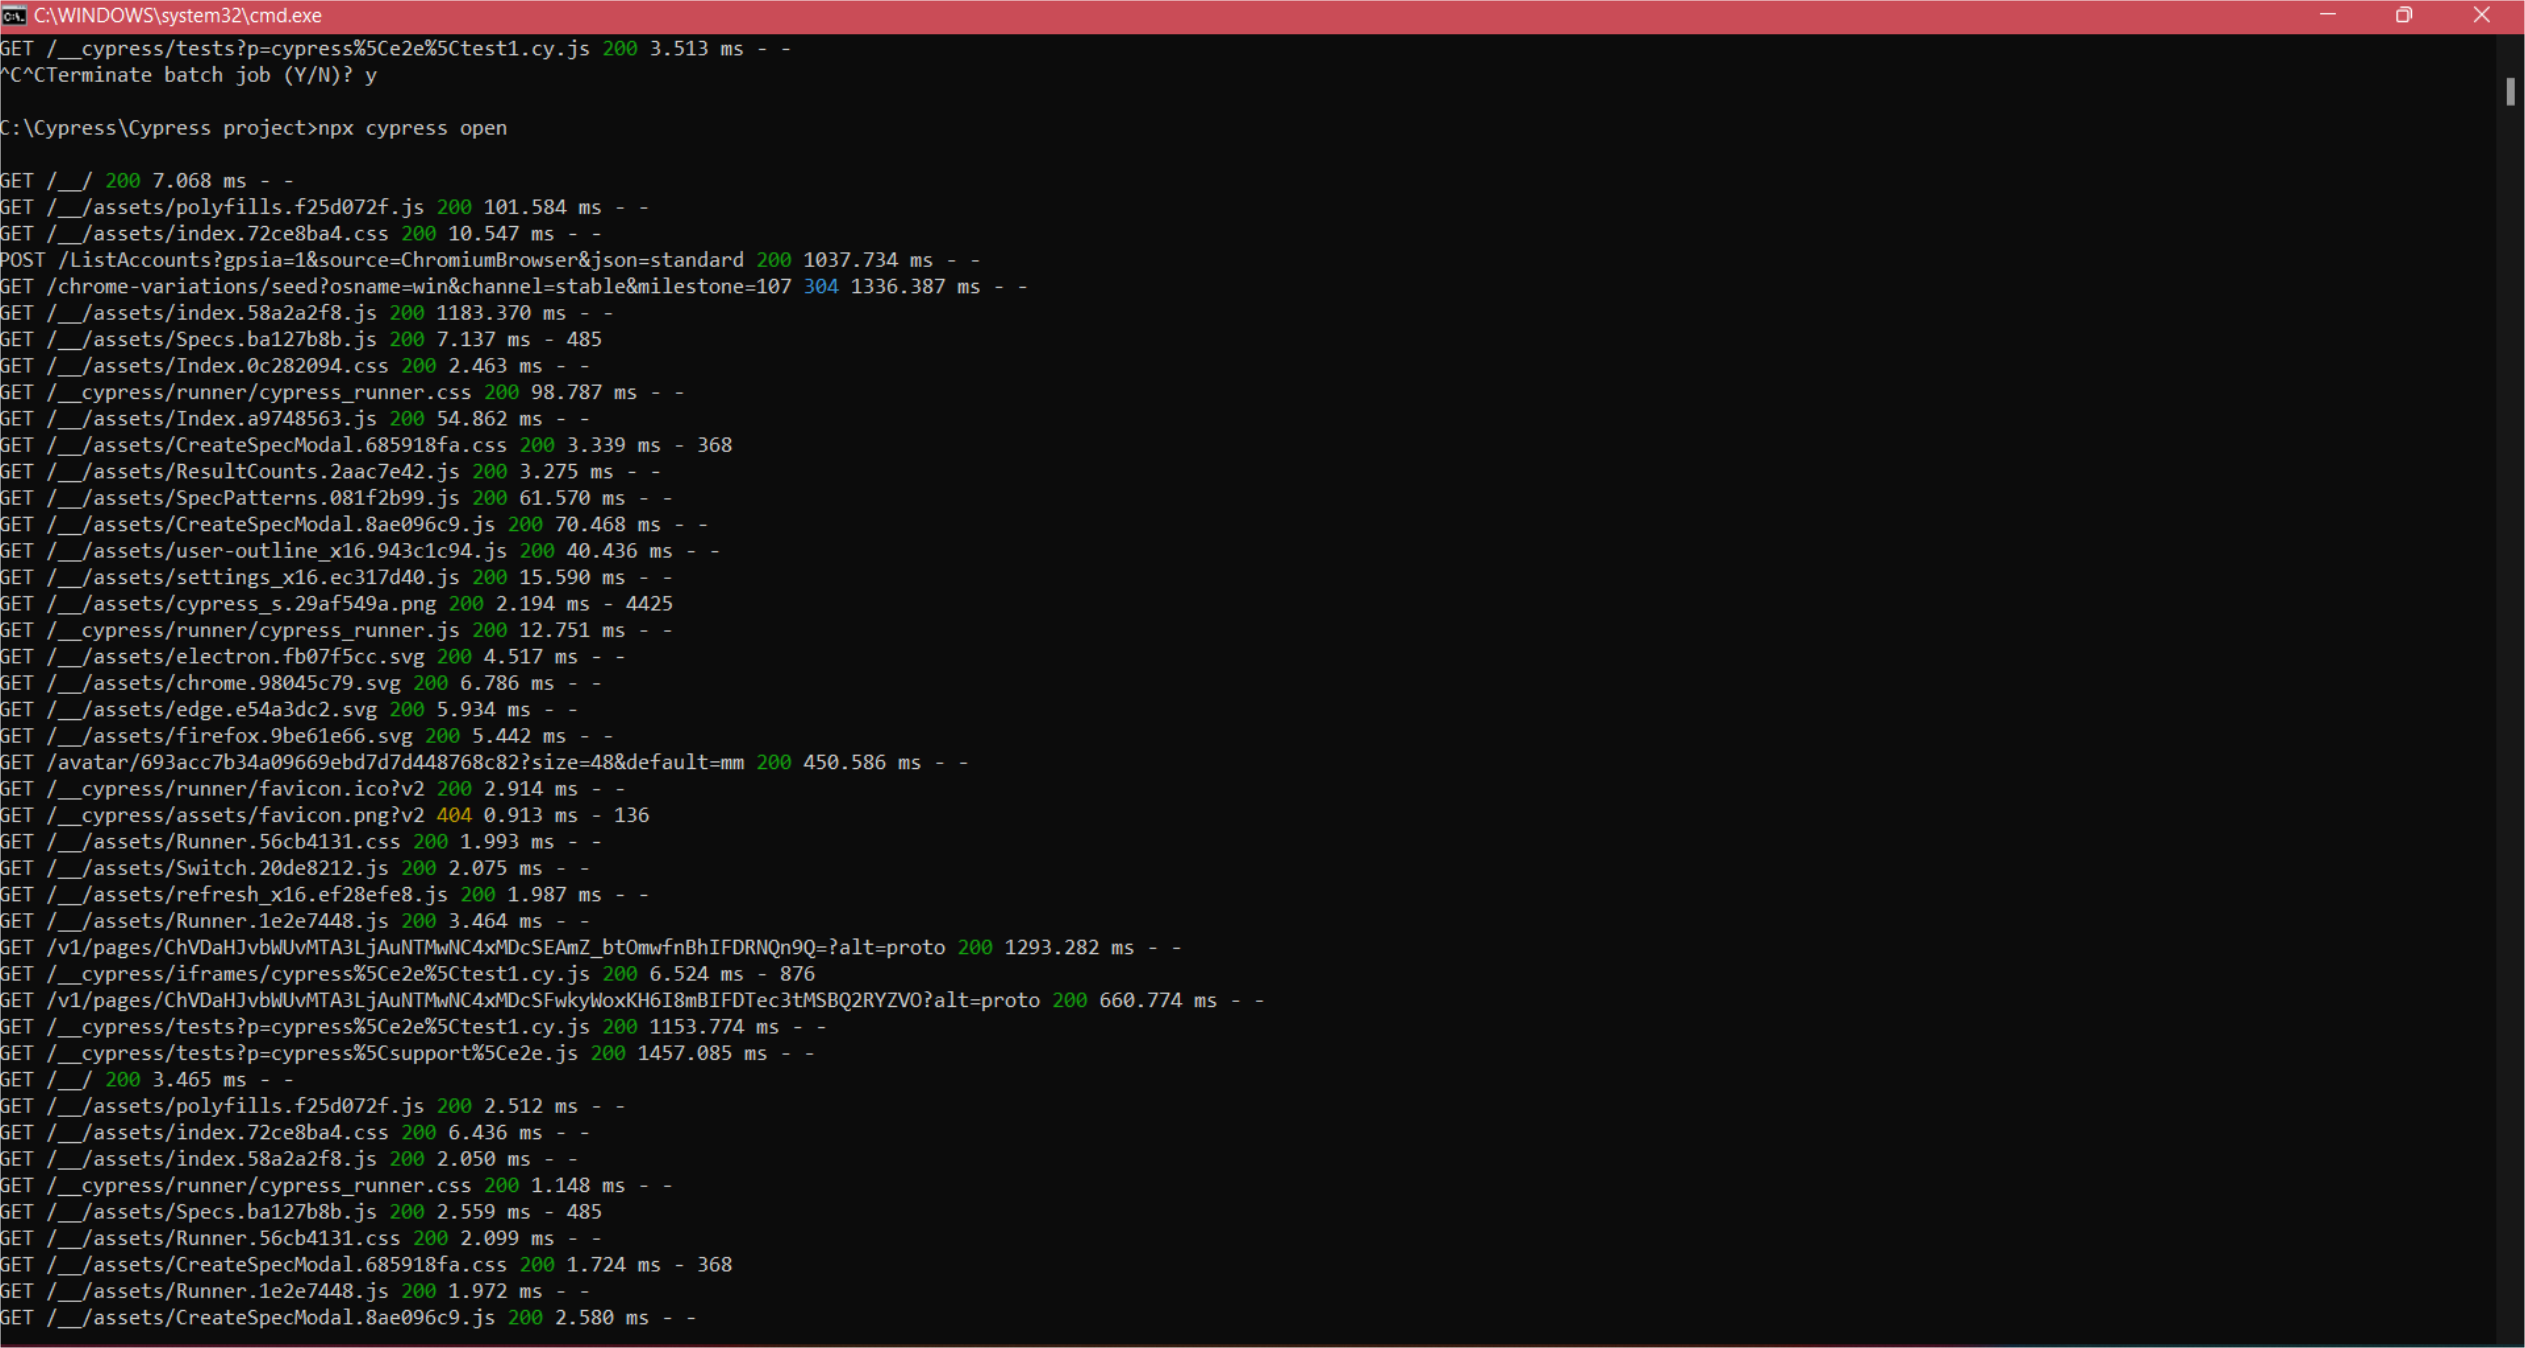Click the index.72ce8ba4.css 6.436 ms line
The image size is (2525, 1348).
(295, 1133)
